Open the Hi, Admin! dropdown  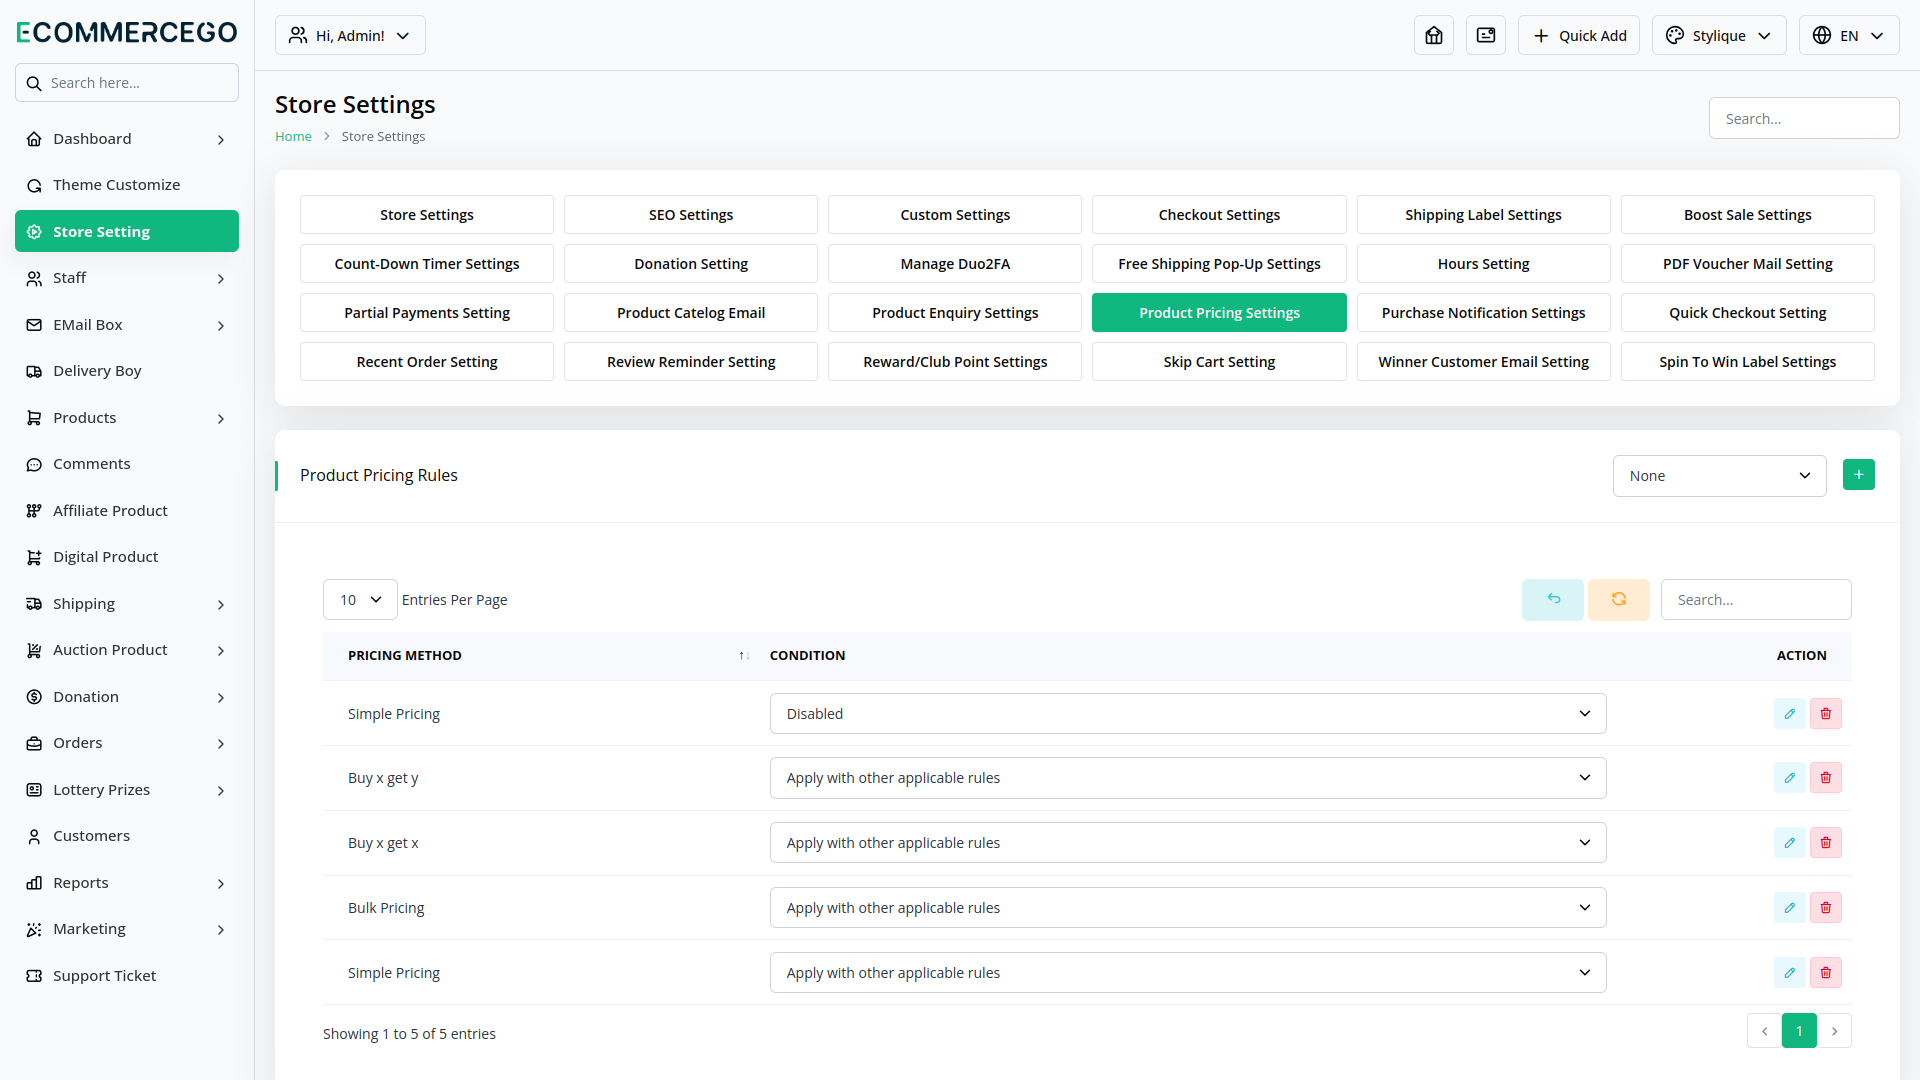(350, 35)
